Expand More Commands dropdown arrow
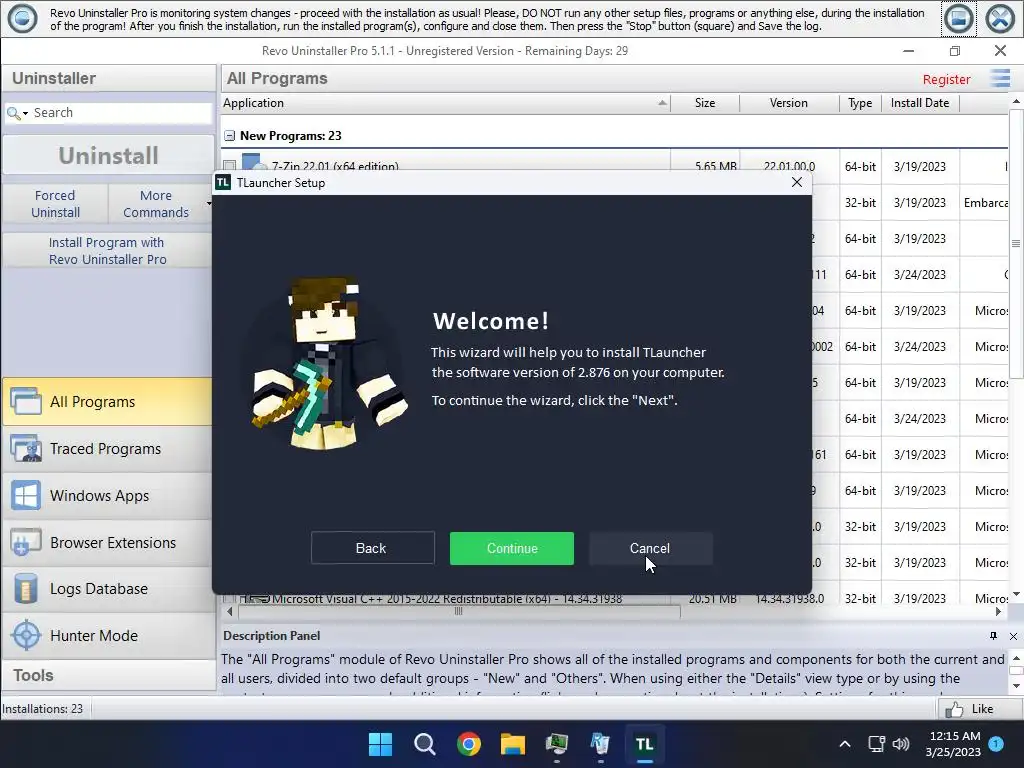The width and height of the screenshot is (1024, 768). [x=209, y=204]
